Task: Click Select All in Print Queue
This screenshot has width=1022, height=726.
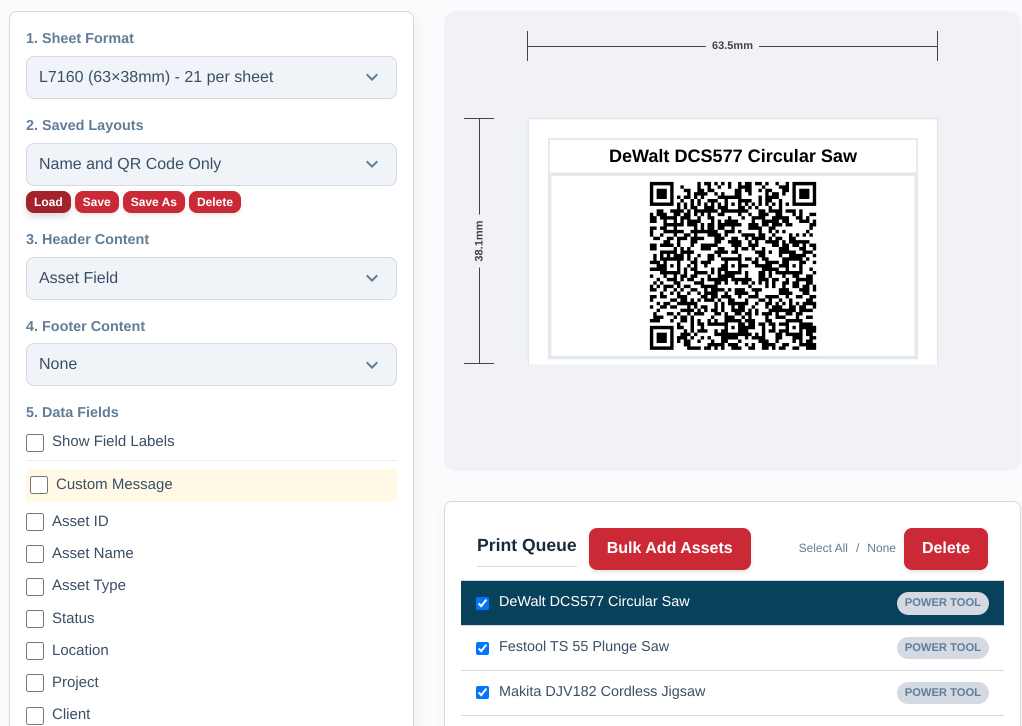Action: coord(823,548)
